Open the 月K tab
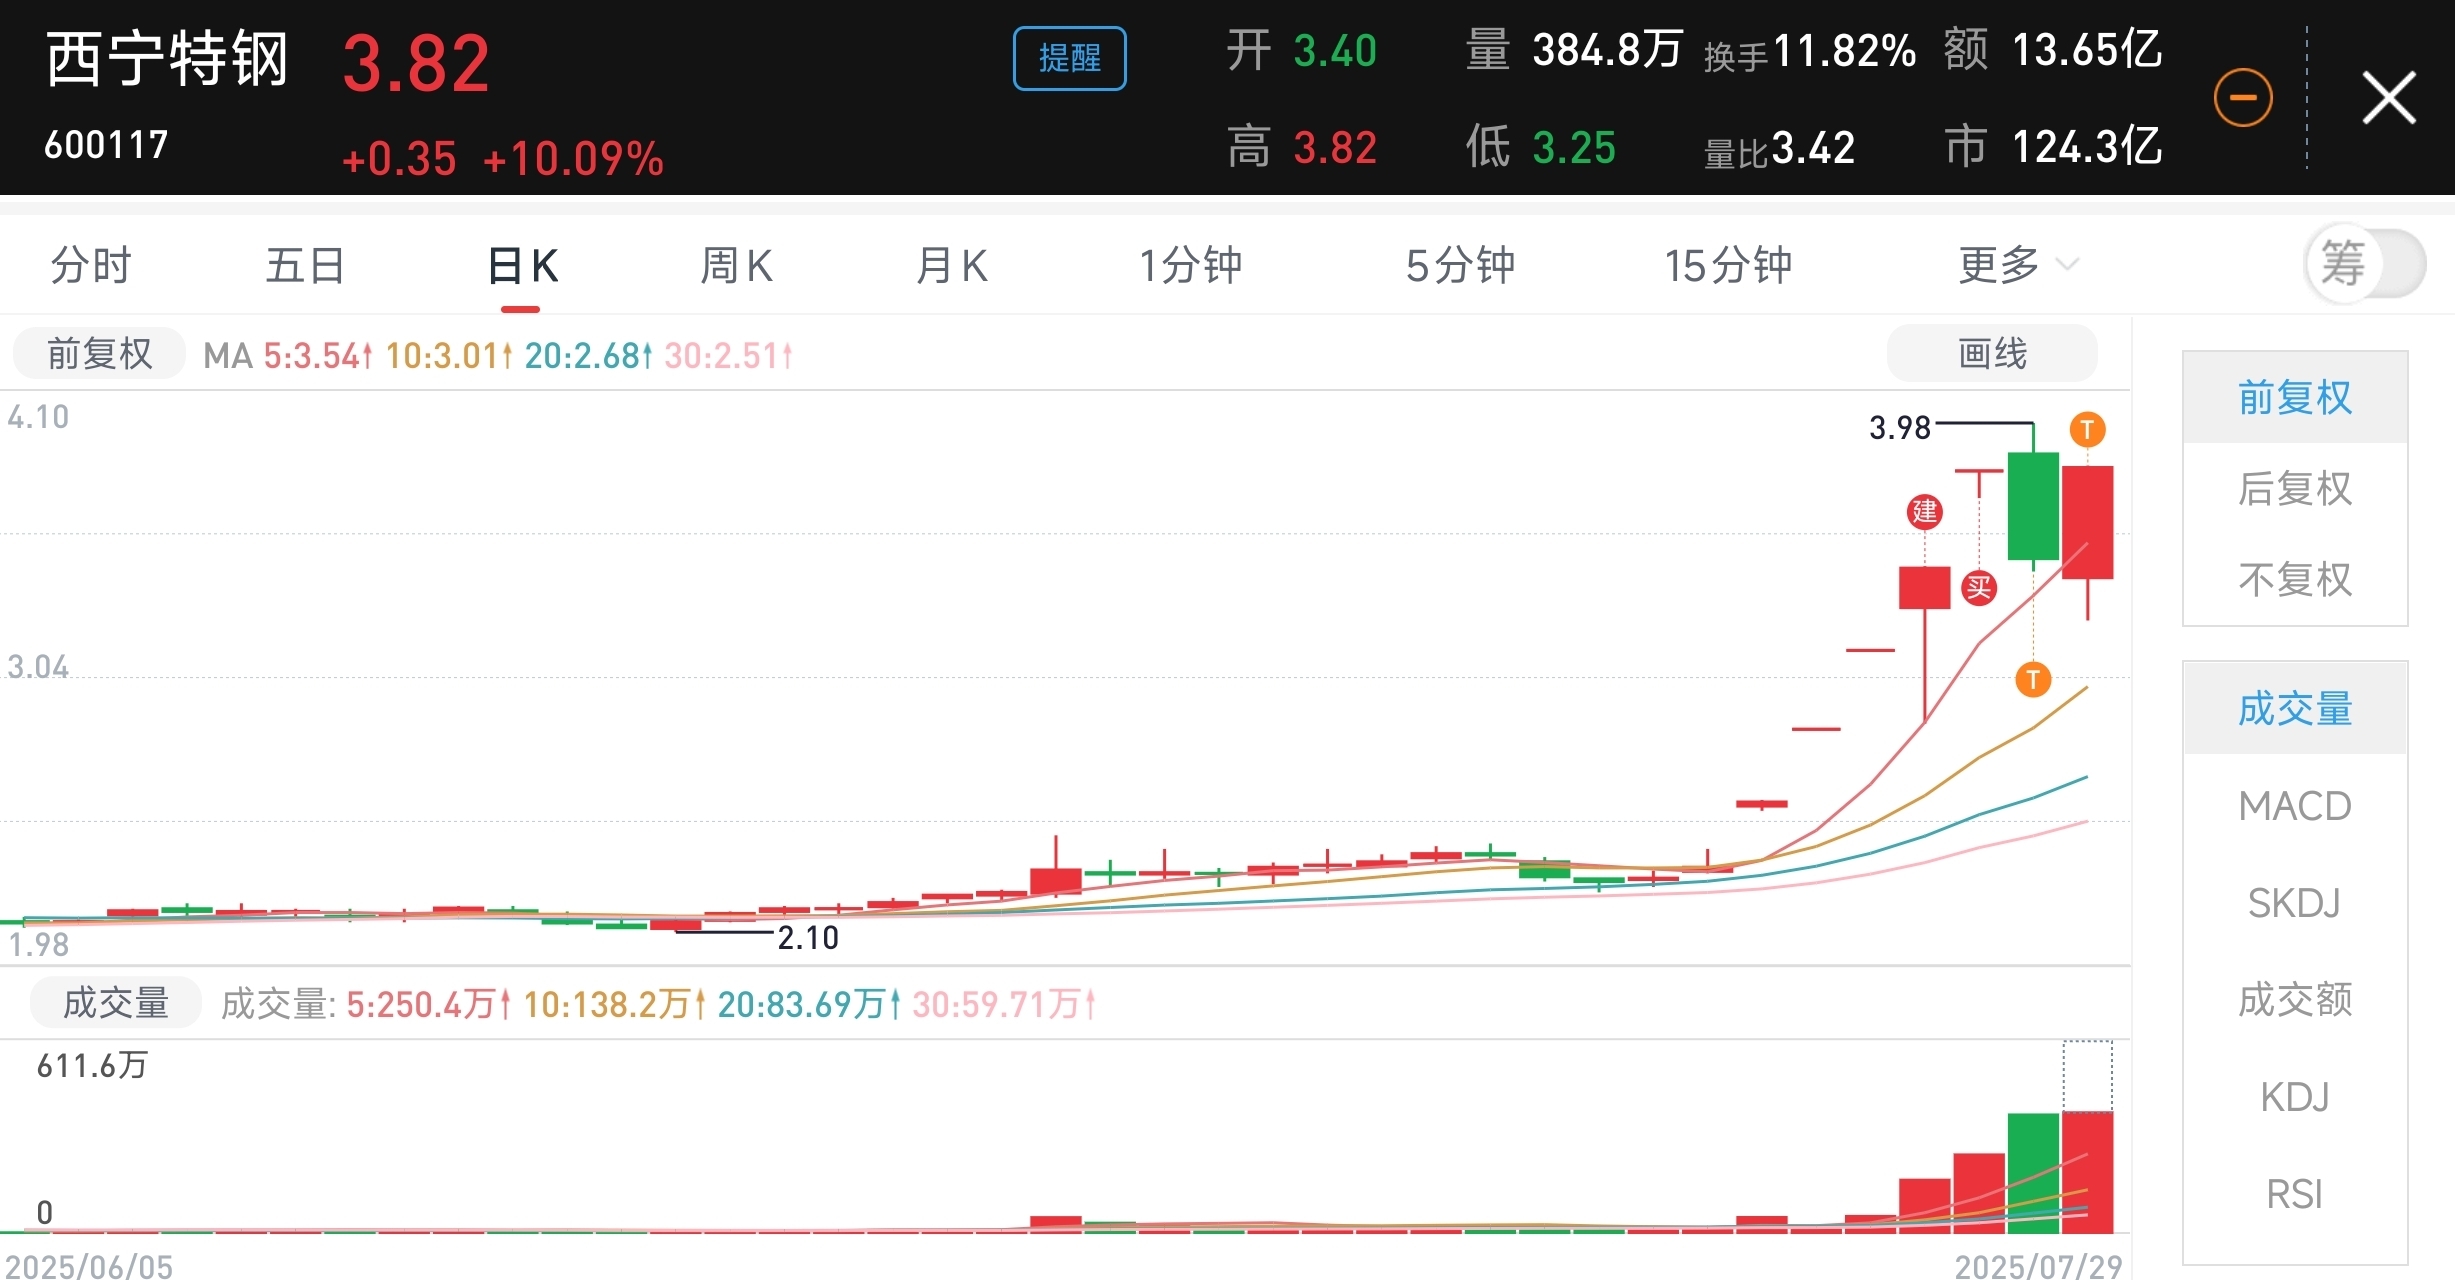2455x1280 pixels. pos(952,266)
